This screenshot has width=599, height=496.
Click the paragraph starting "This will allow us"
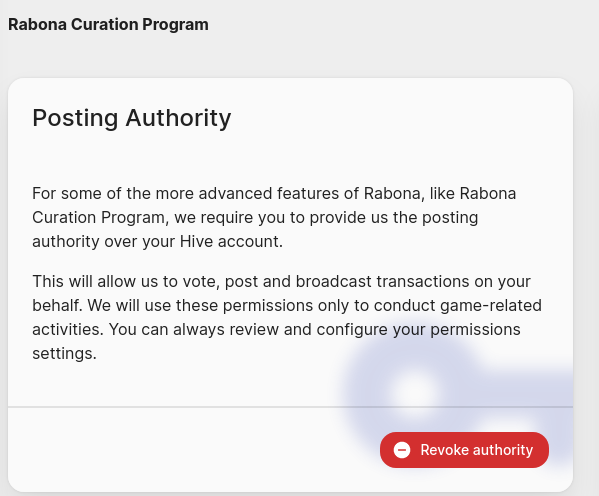(x=287, y=317)
